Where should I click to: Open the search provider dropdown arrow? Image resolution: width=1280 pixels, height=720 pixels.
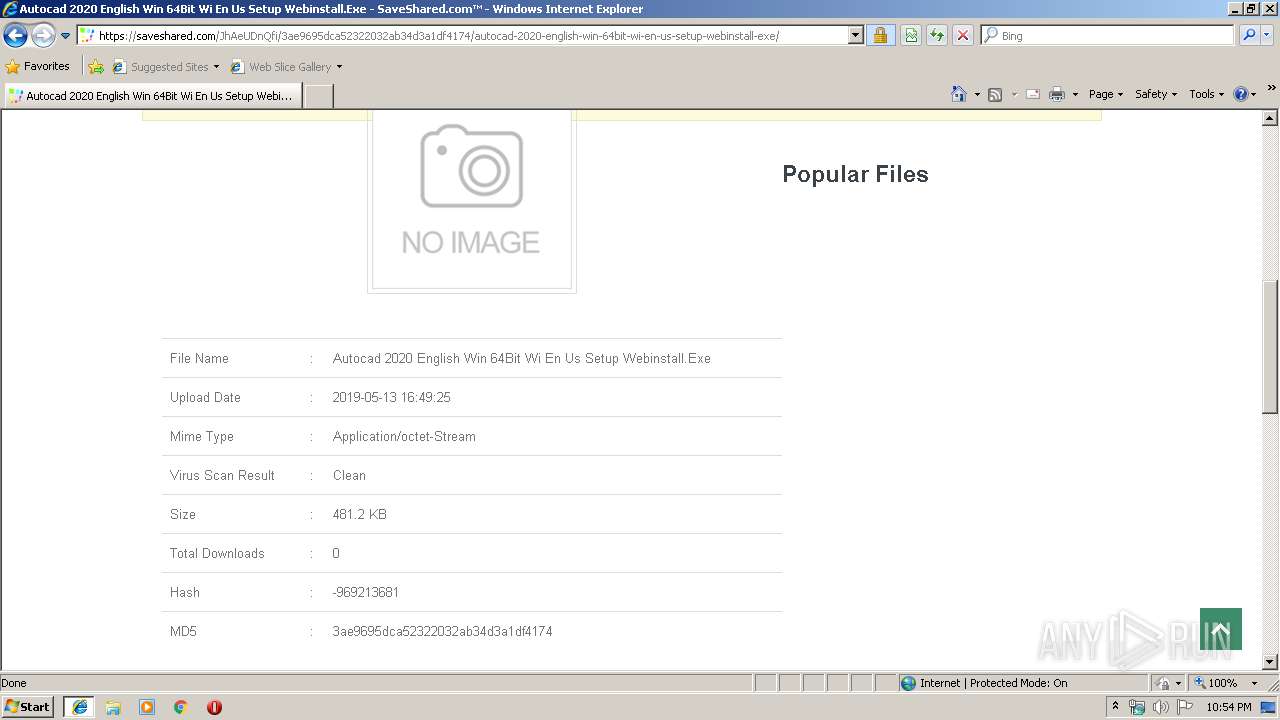tap(1267, 36)
